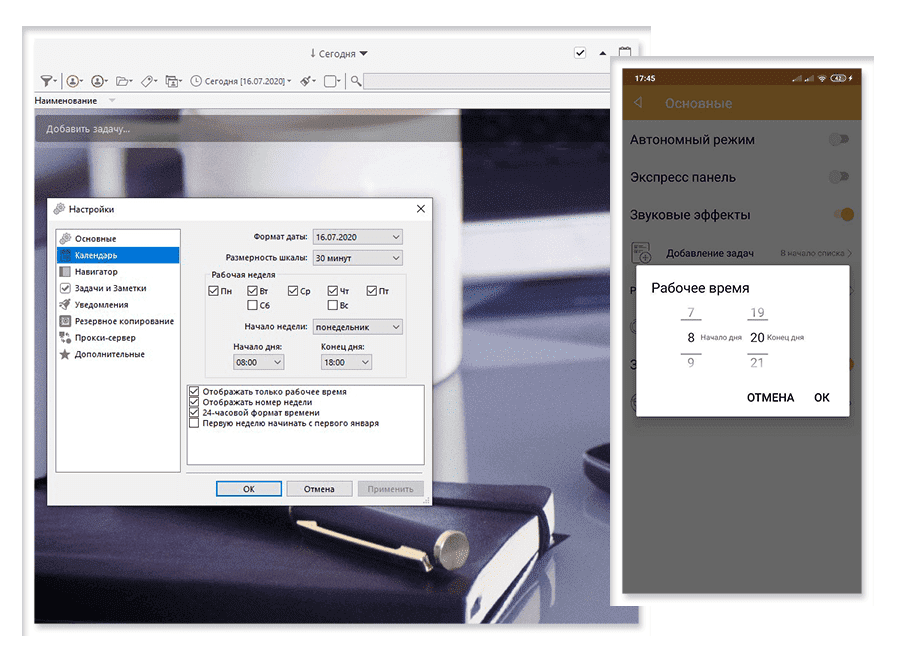This screenshot has height=664, width=900.
Task: Tap ОТМЕНА in the Рабочее время popup
Action: [x=770, y=398]
